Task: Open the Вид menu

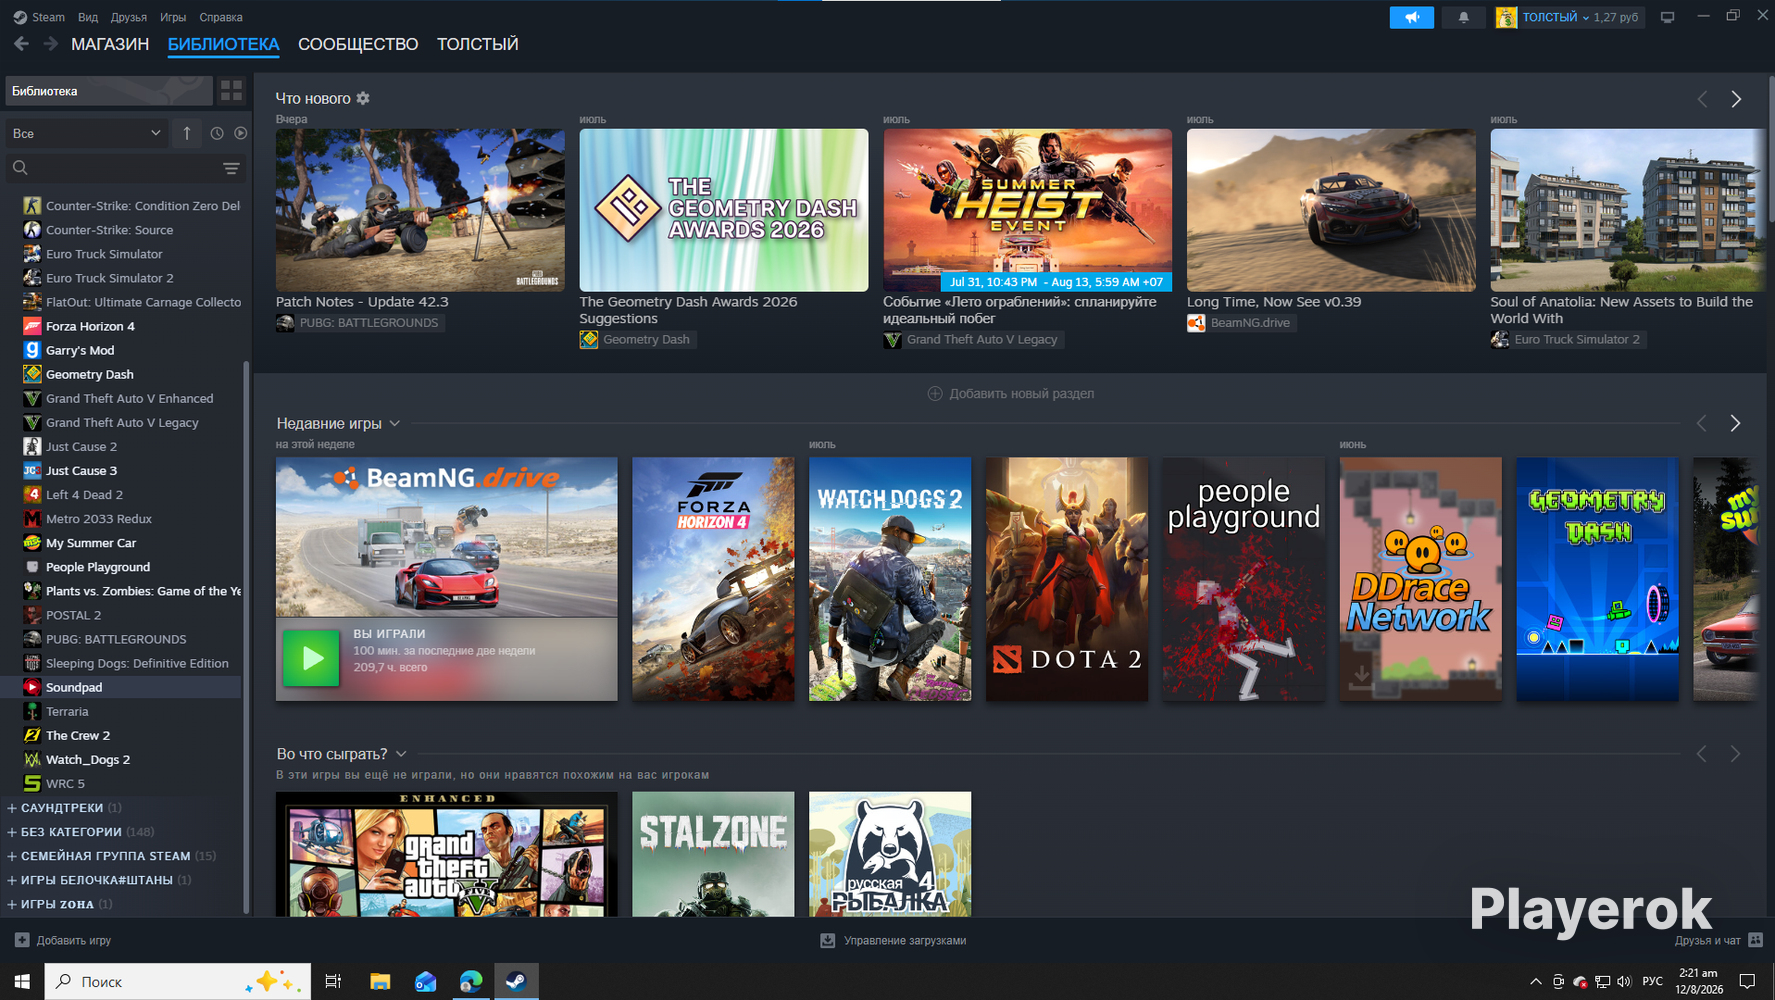Action: (88, 17)
